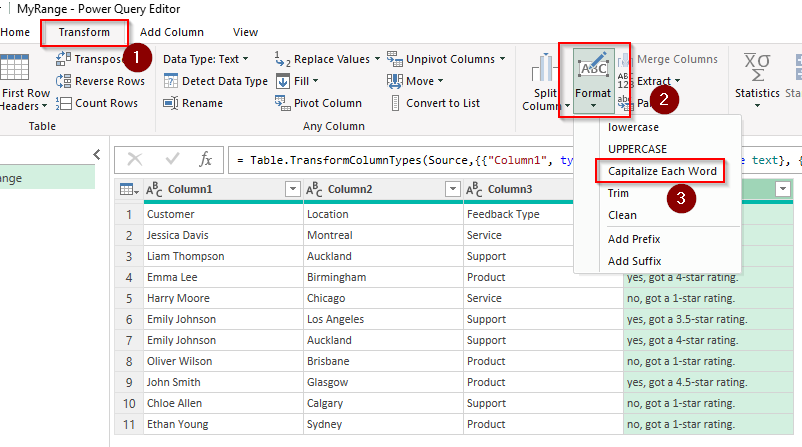The image size is (802, 447).
Task: Switch to the View tab
Action: tap(246, 32)
